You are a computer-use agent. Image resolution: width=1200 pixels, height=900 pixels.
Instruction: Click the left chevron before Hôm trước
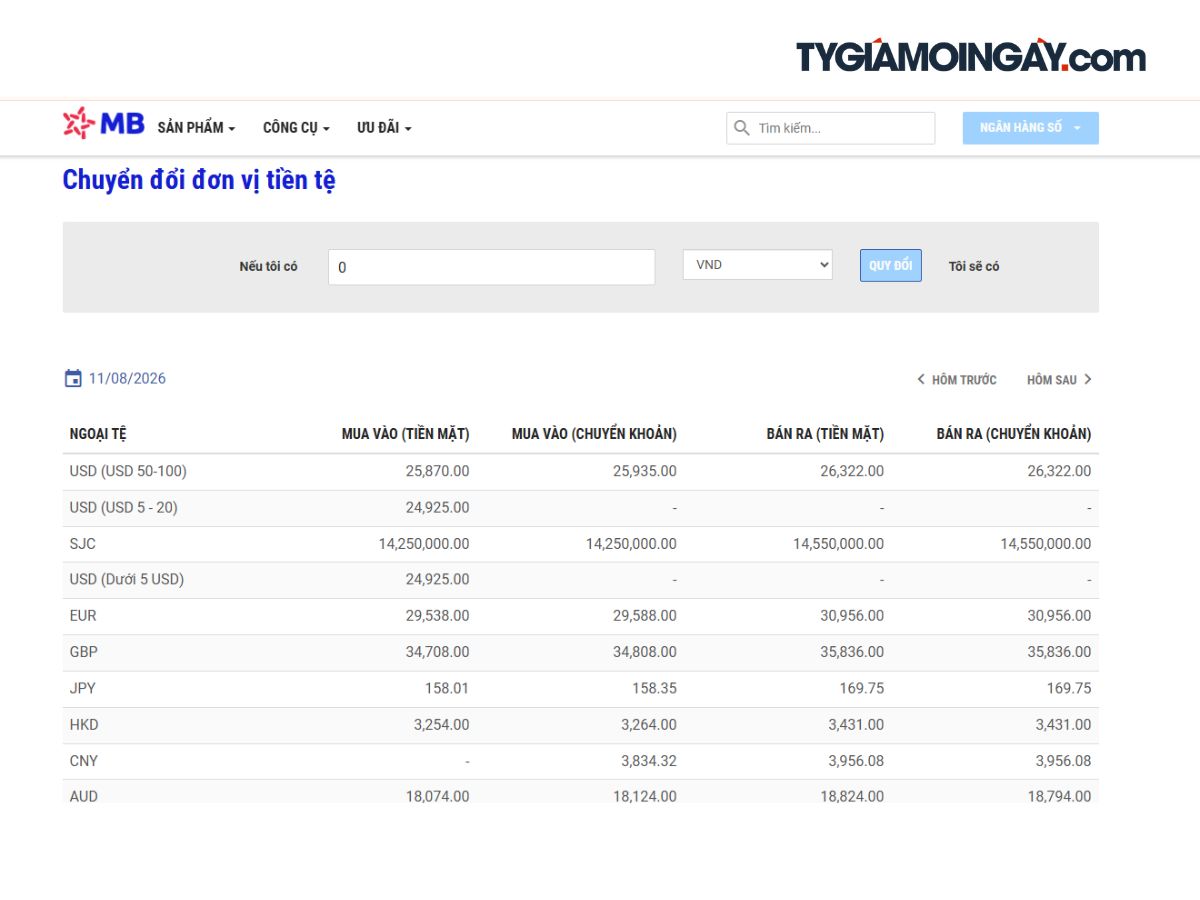(920, 379)
